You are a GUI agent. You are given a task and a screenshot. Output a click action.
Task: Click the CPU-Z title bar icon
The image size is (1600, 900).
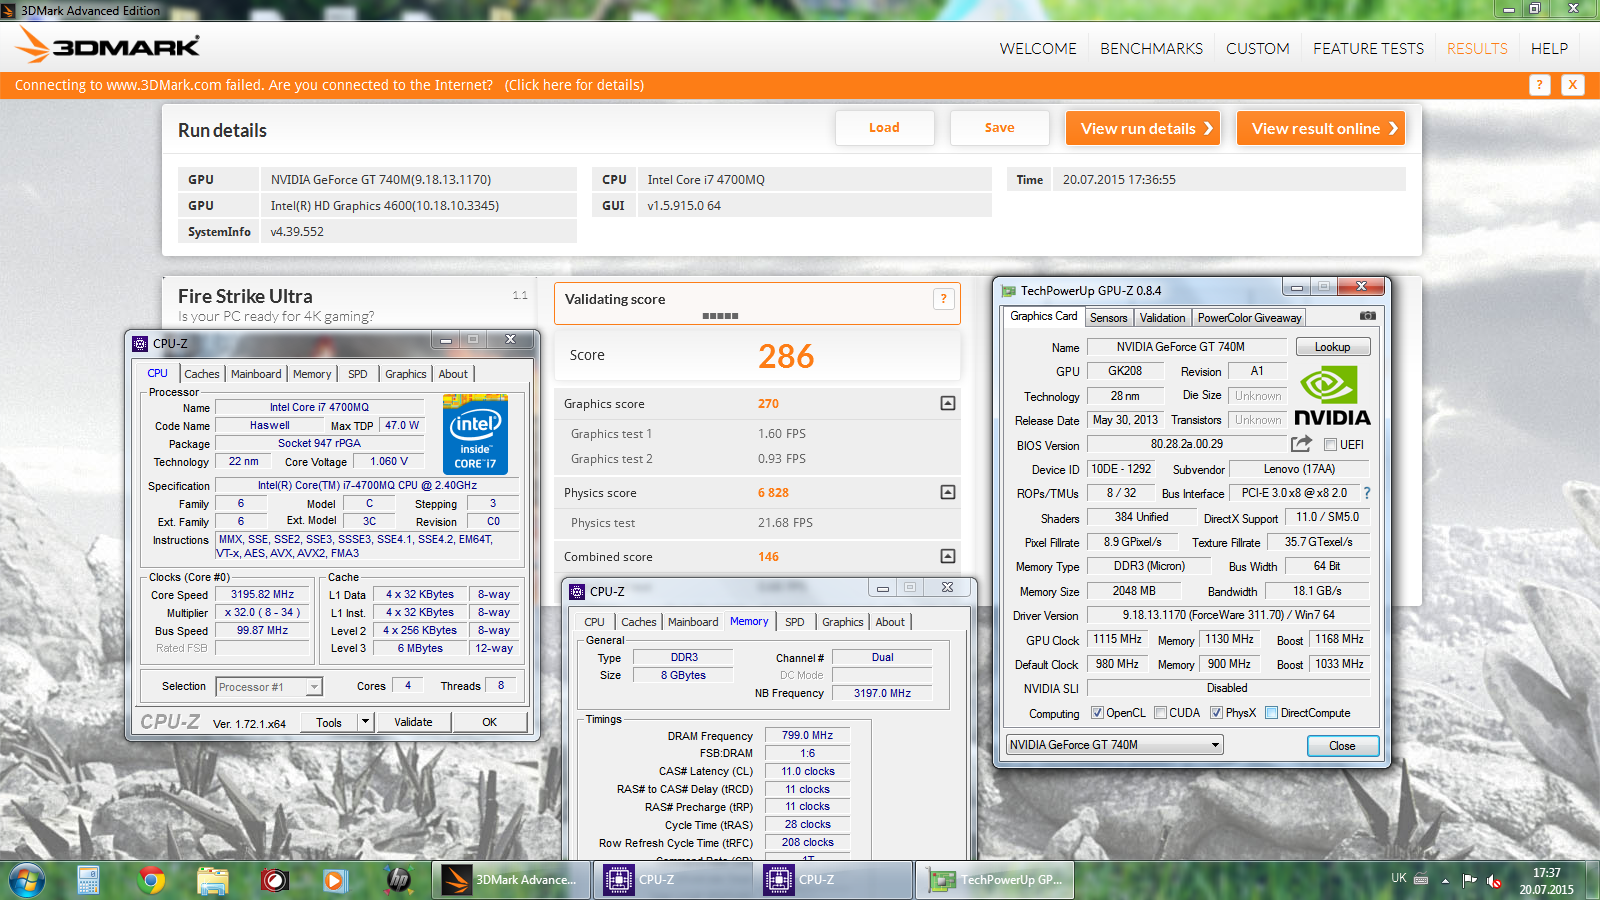tap(140, 343)
